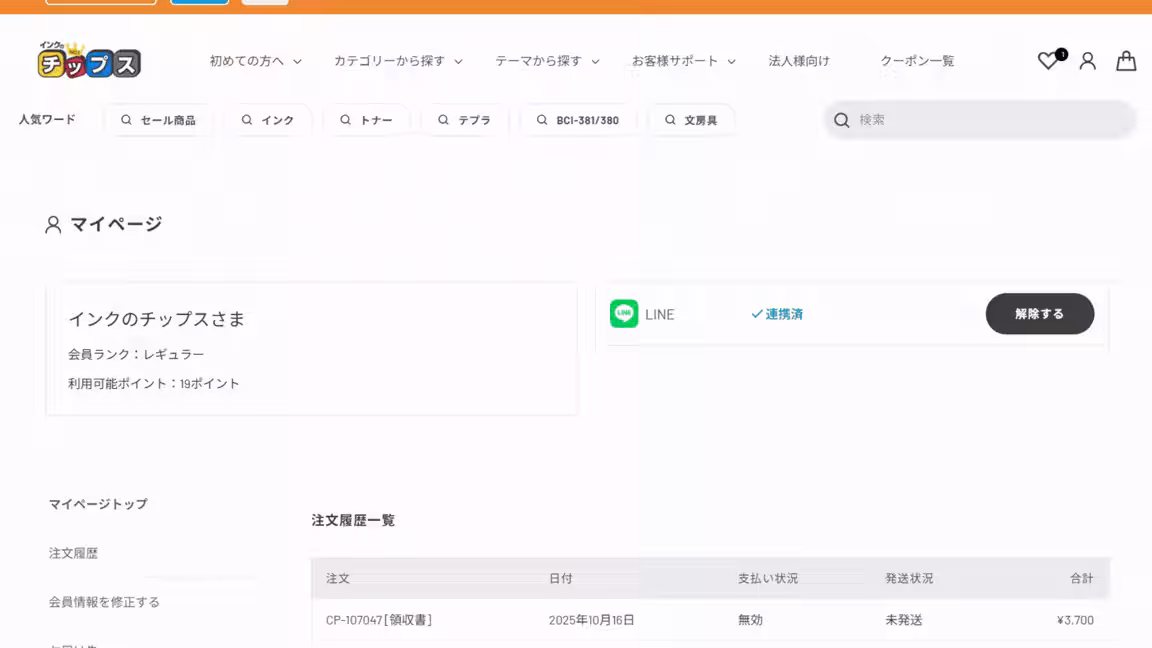
Task: Click the magnifier icon on the 文房具 chip
Action: point(670,119)
